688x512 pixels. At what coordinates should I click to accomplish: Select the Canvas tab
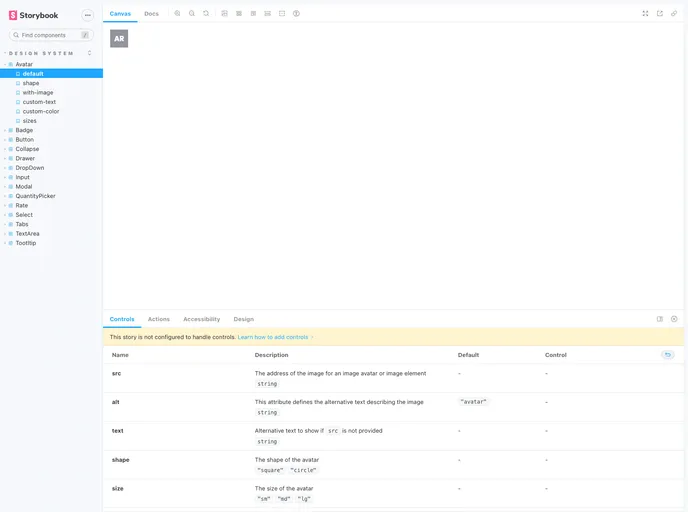point(120,14)
